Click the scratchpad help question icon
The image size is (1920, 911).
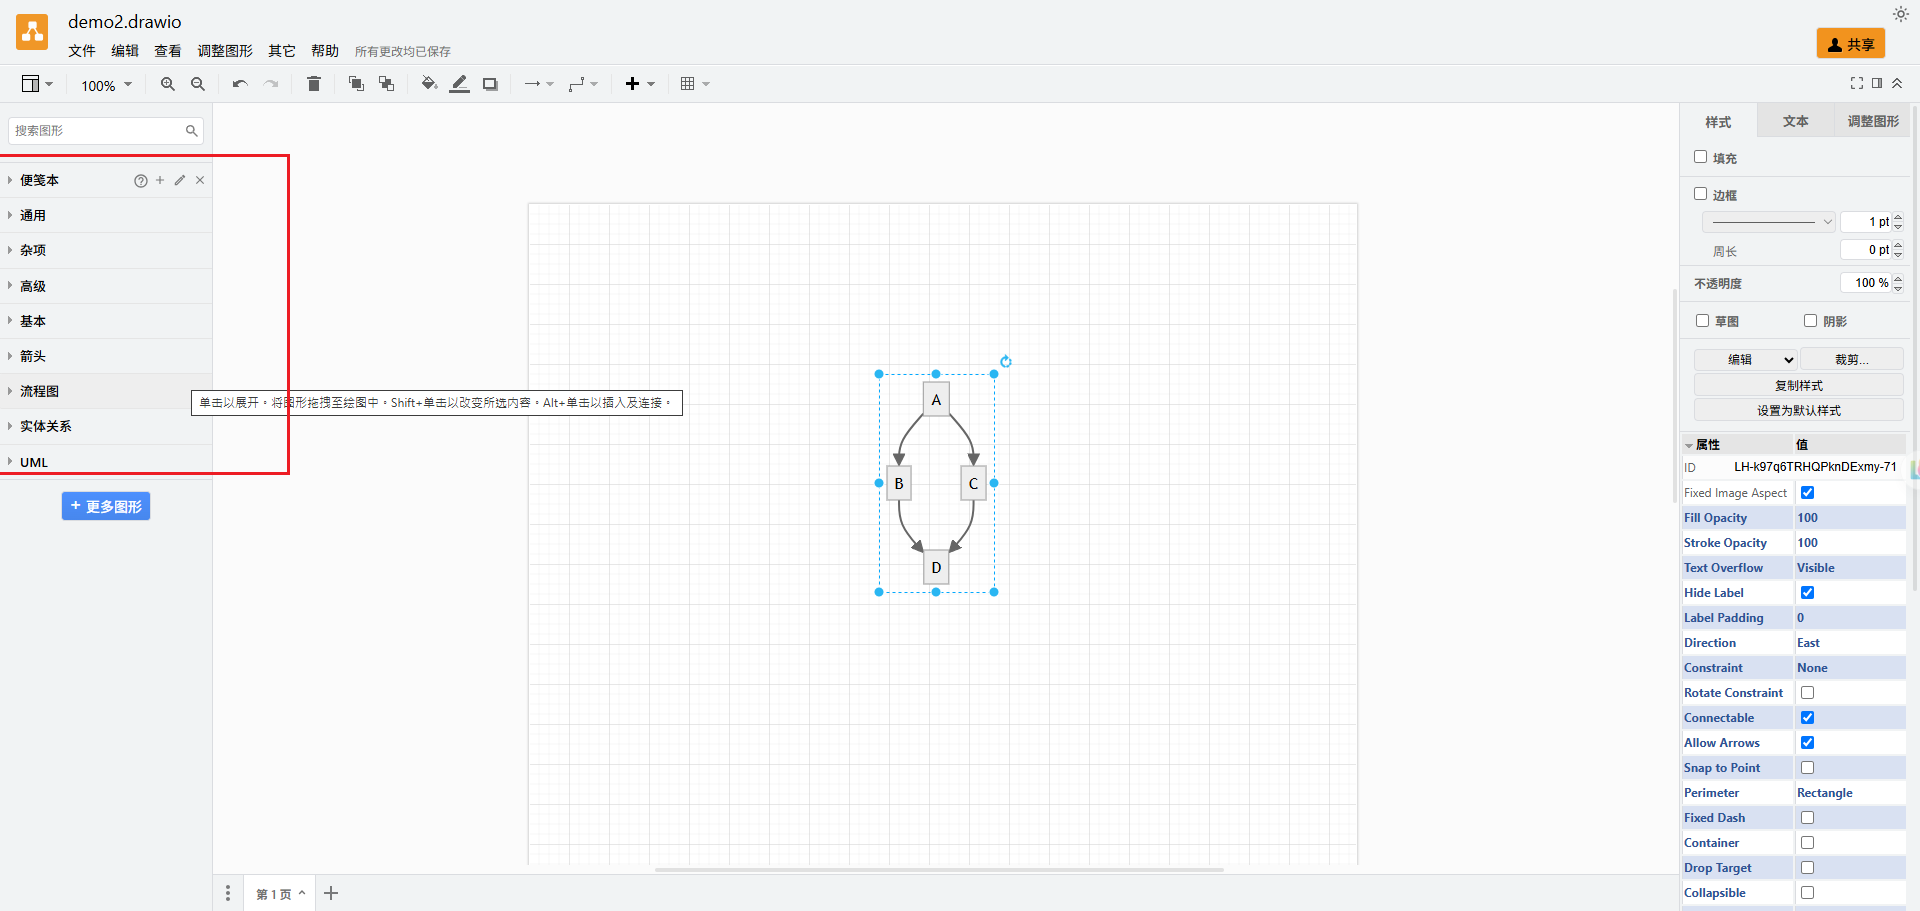pos(141,181)
